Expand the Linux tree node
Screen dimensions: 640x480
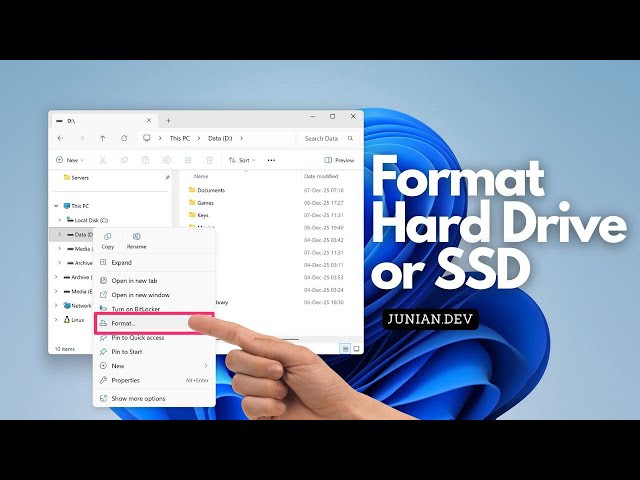[56, 320]
